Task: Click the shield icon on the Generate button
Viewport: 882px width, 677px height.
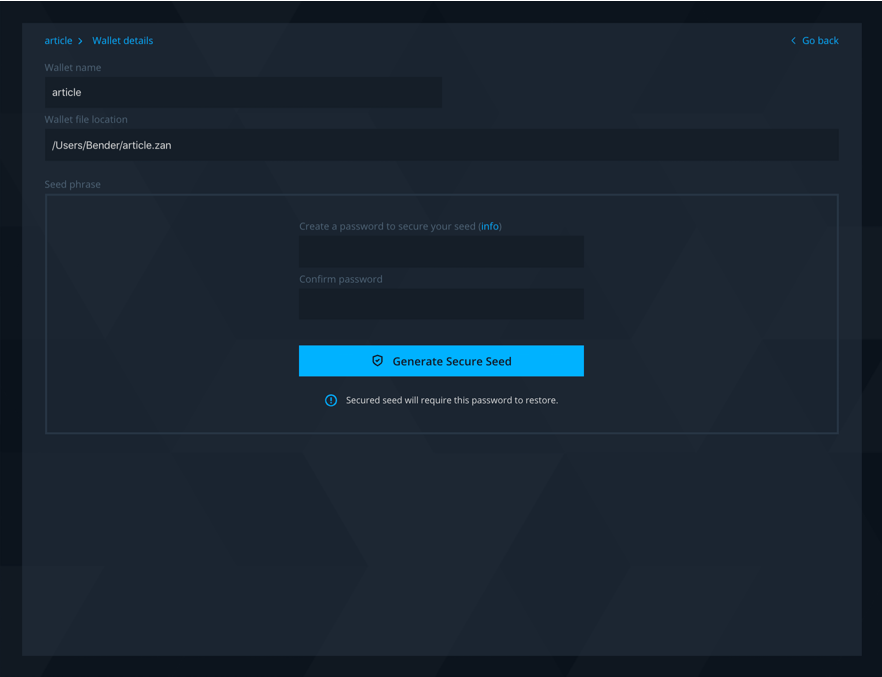Action: click(x=377, y=361)
